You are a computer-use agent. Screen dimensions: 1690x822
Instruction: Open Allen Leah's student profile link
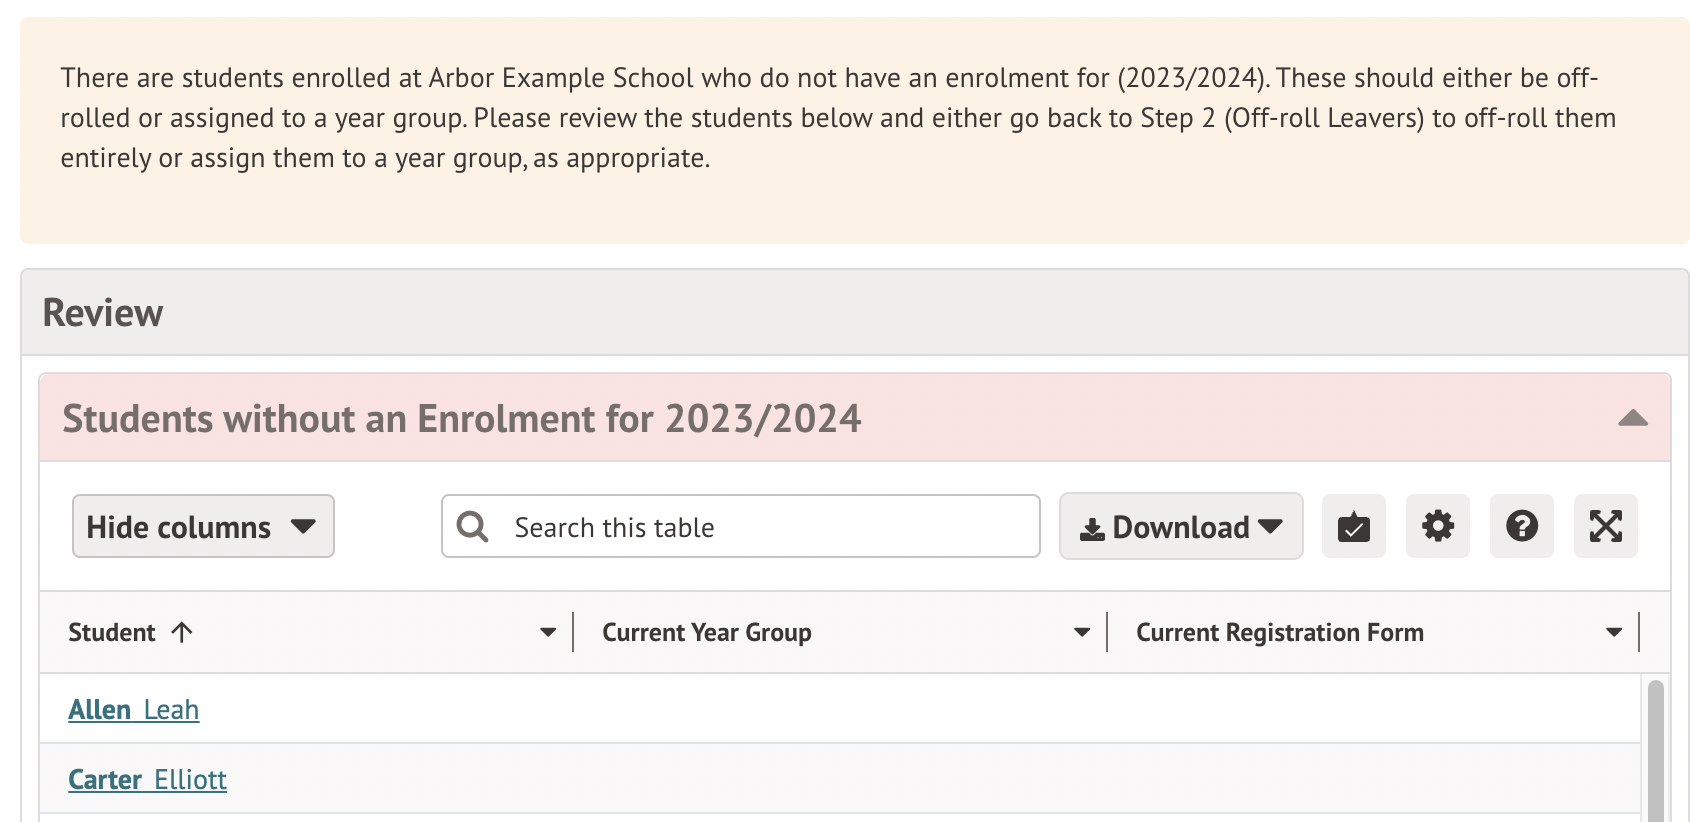pyautogui.click(x=134, y=710)
